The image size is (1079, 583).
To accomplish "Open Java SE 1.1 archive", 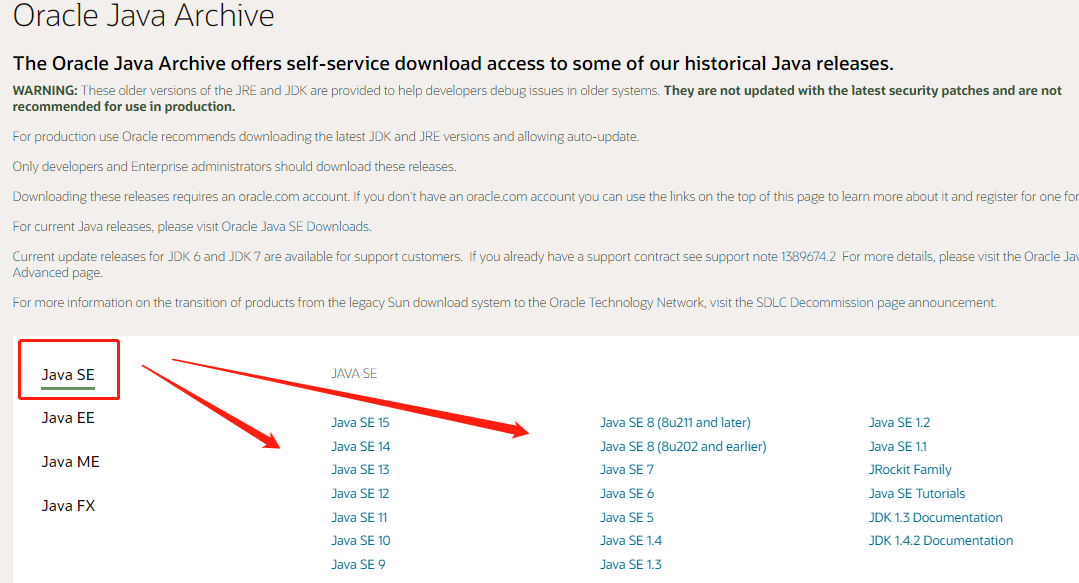I will coord(897,446).
